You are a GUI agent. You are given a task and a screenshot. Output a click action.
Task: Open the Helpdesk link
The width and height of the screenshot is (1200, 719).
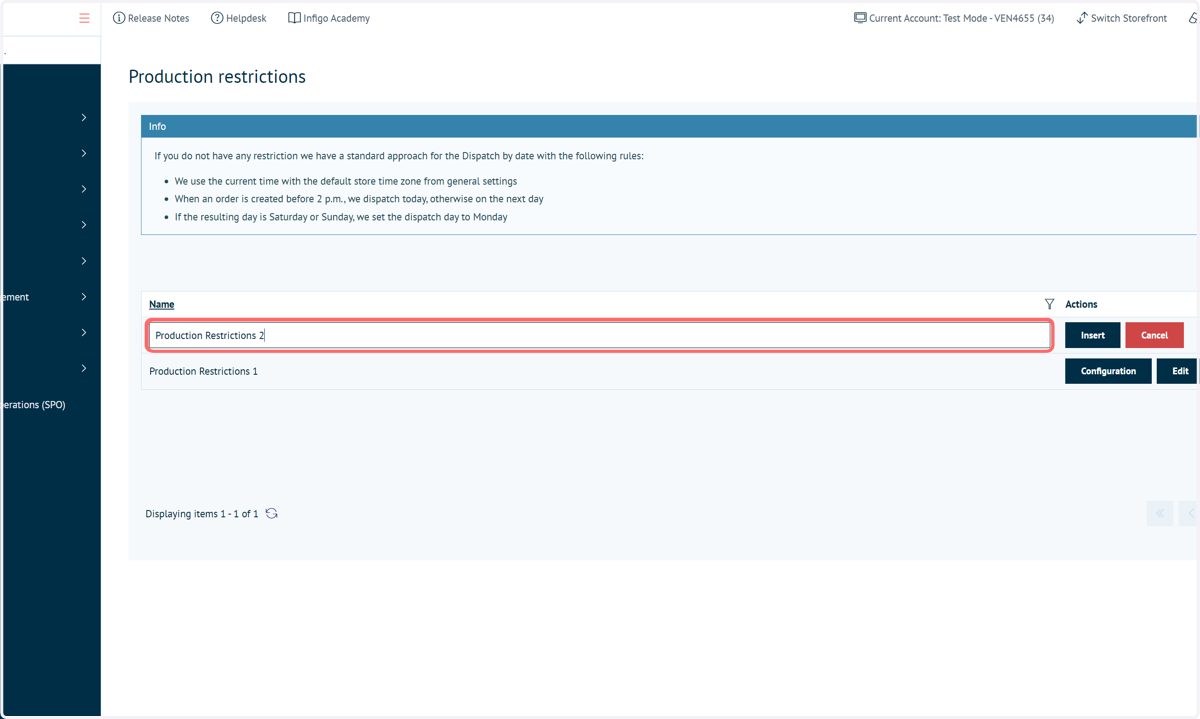239,18
